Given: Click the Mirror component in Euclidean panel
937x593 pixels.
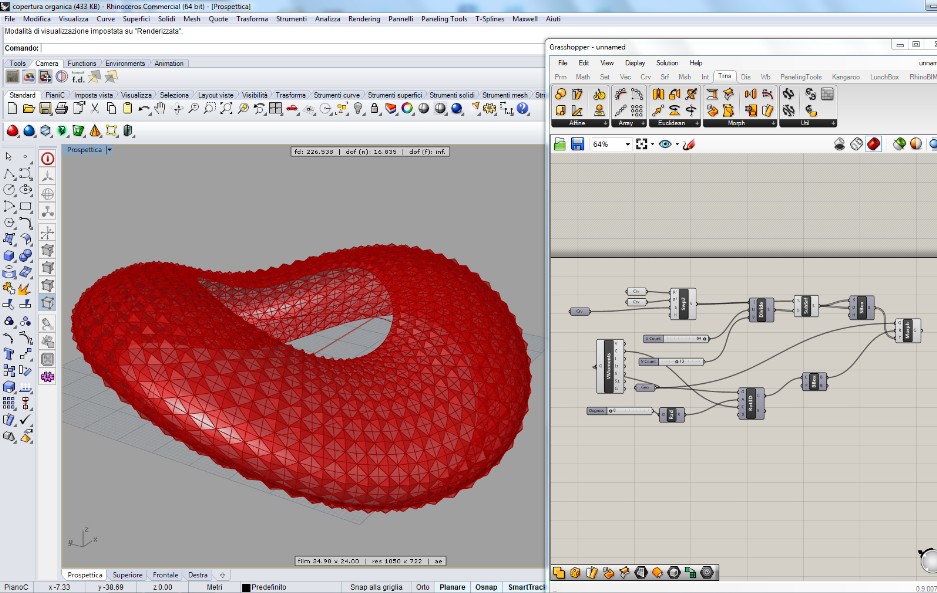Looking at the screenshot, I should click(x=658, y=94).
